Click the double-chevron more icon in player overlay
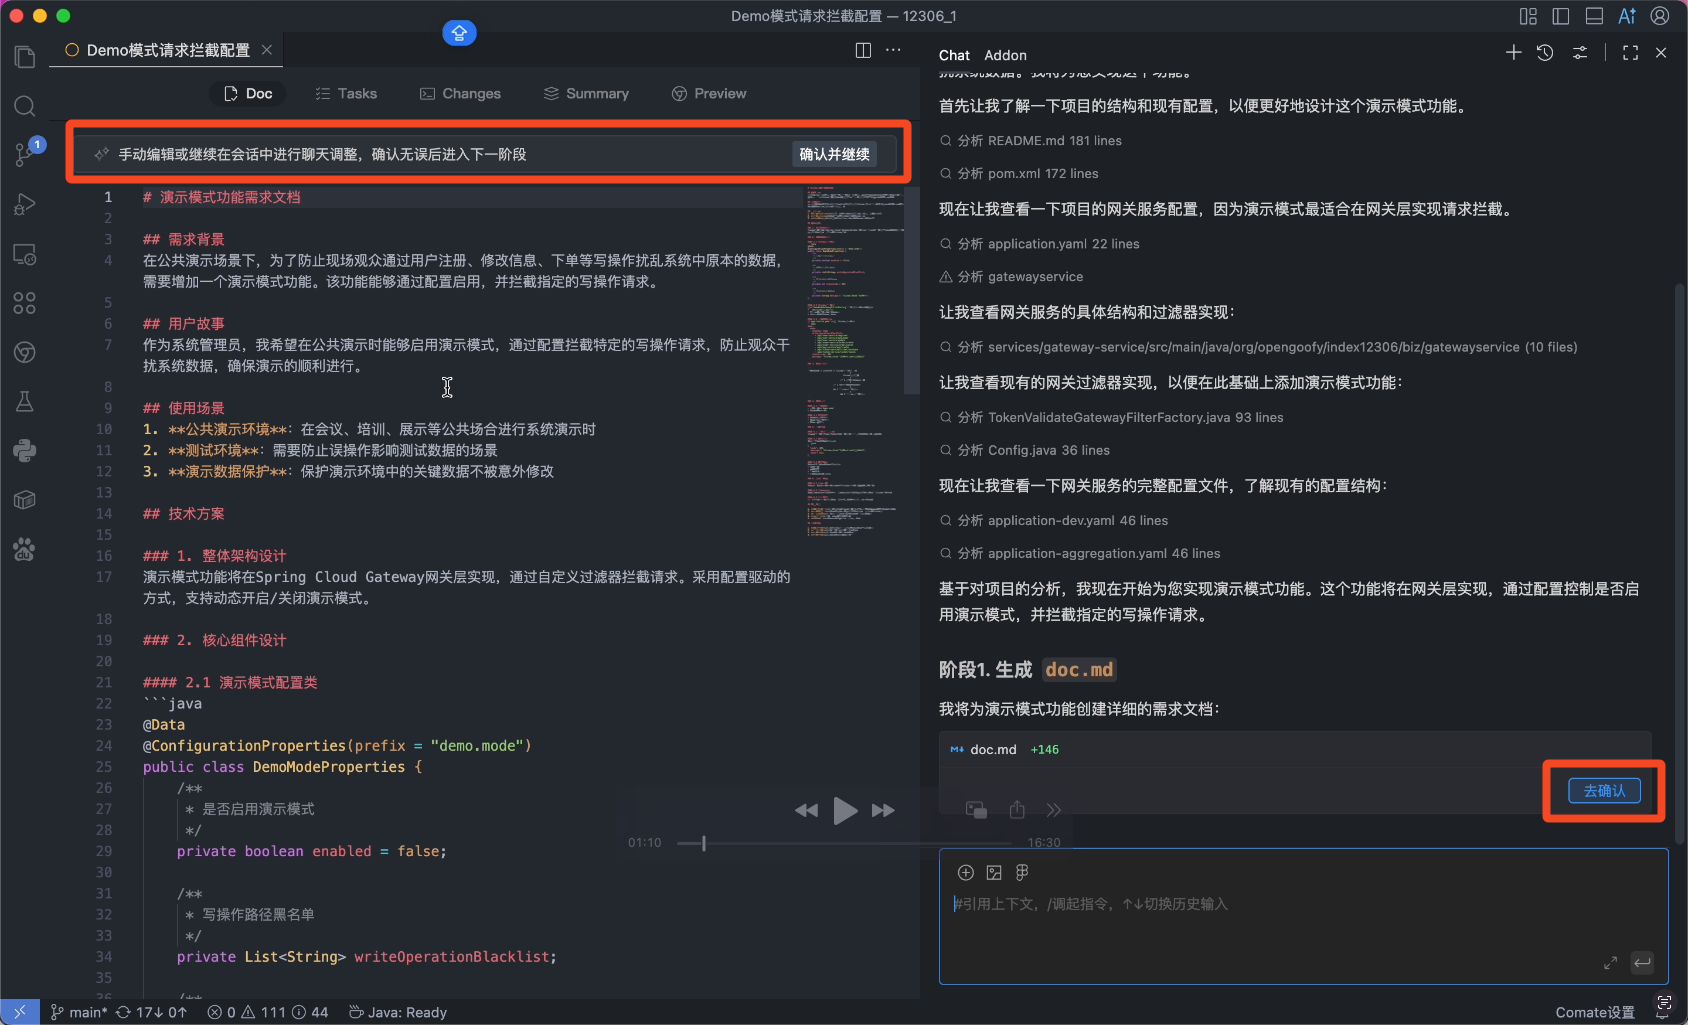 click(x=1053, y=810)
